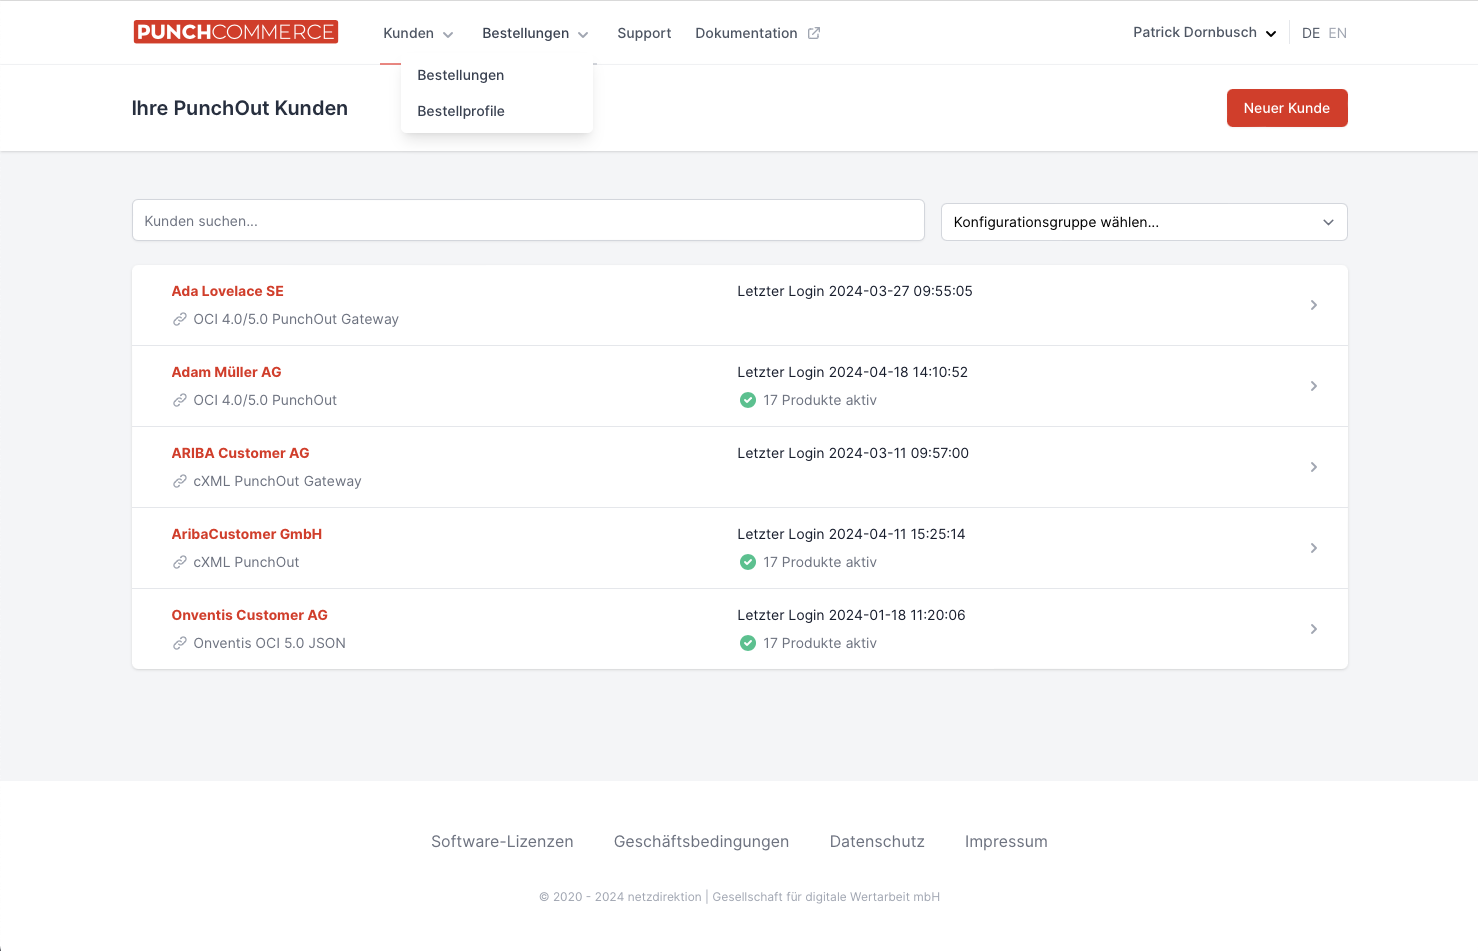Viewport: 1478px width, 951px height.
Task: Go to Support page
Action: click(x=644, y=33)
